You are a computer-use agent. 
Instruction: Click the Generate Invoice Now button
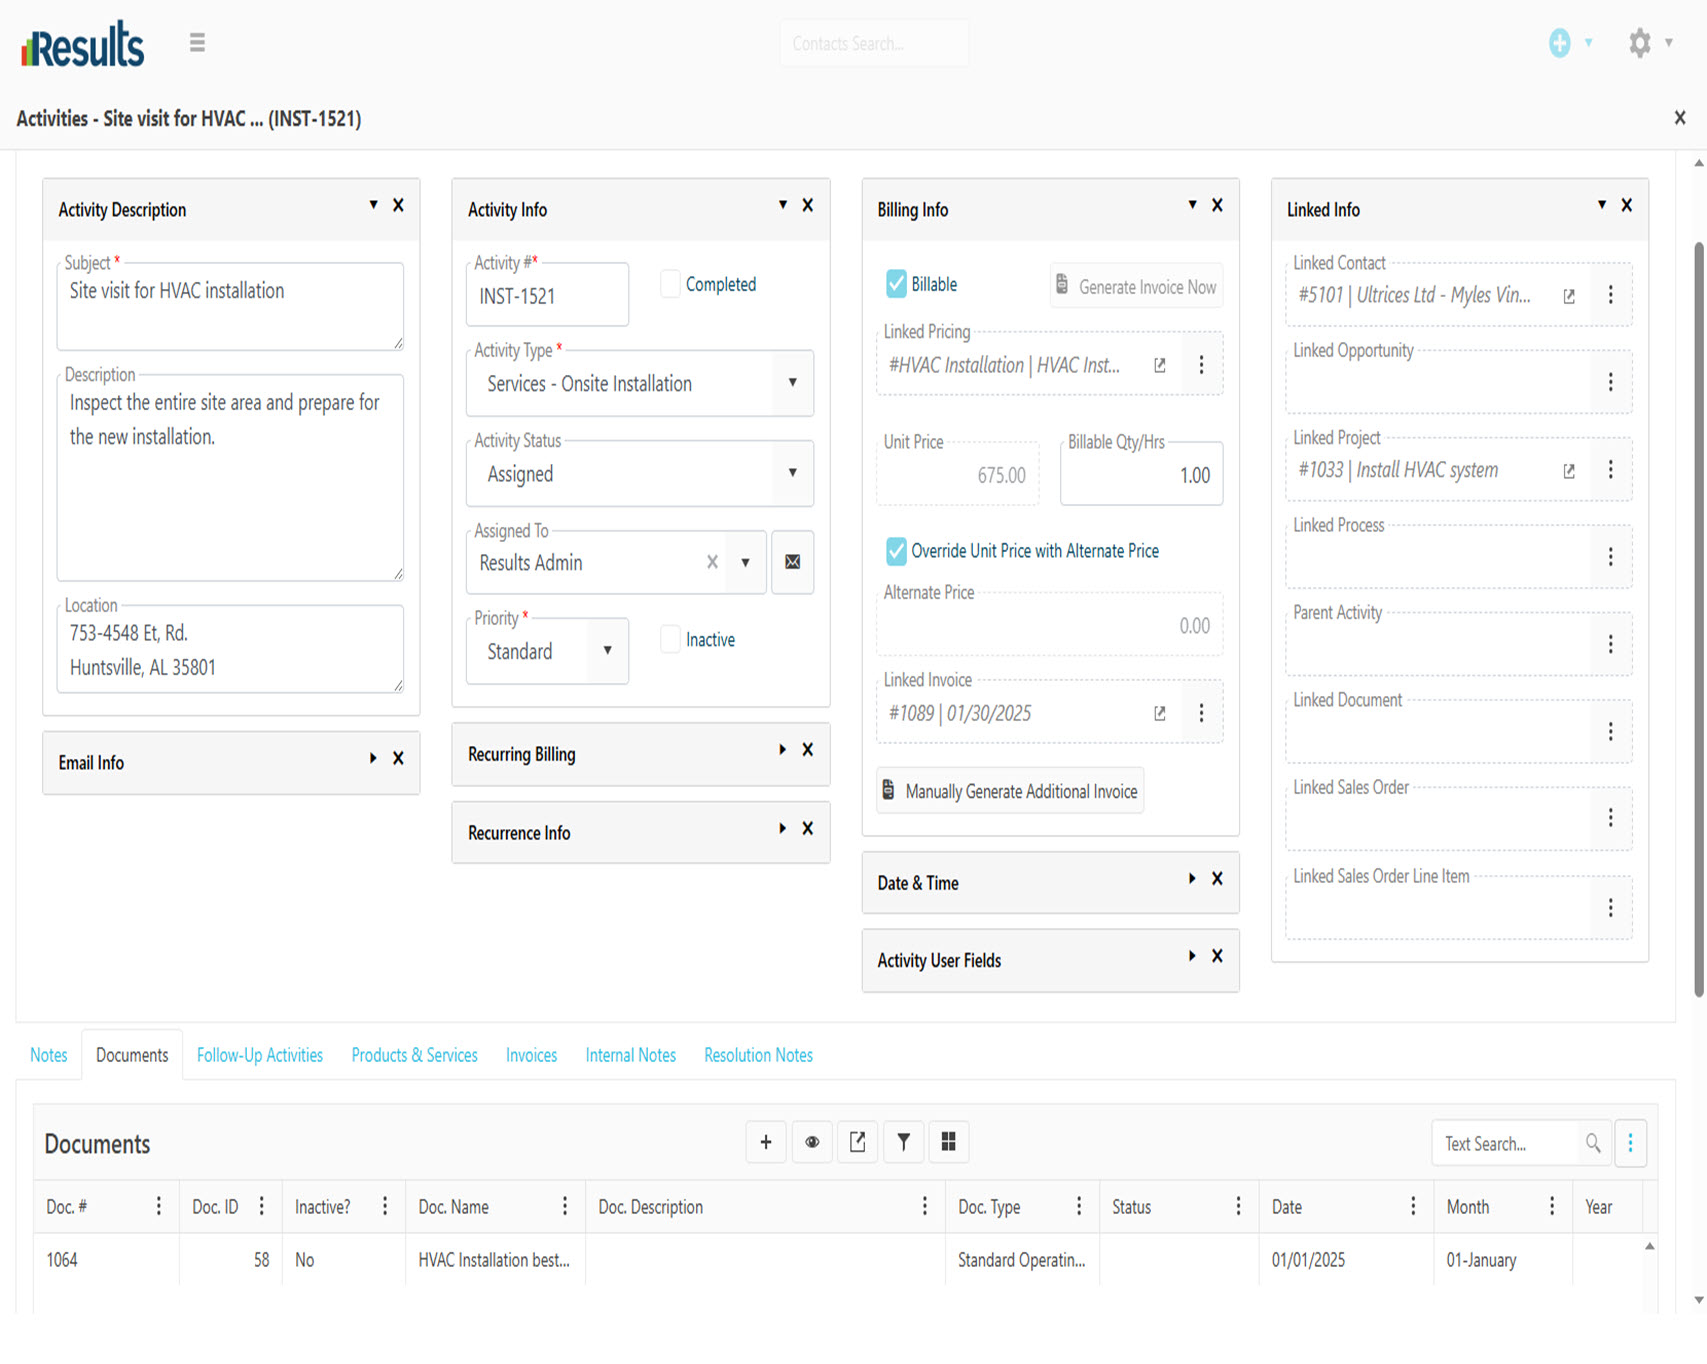point(1136,287)
